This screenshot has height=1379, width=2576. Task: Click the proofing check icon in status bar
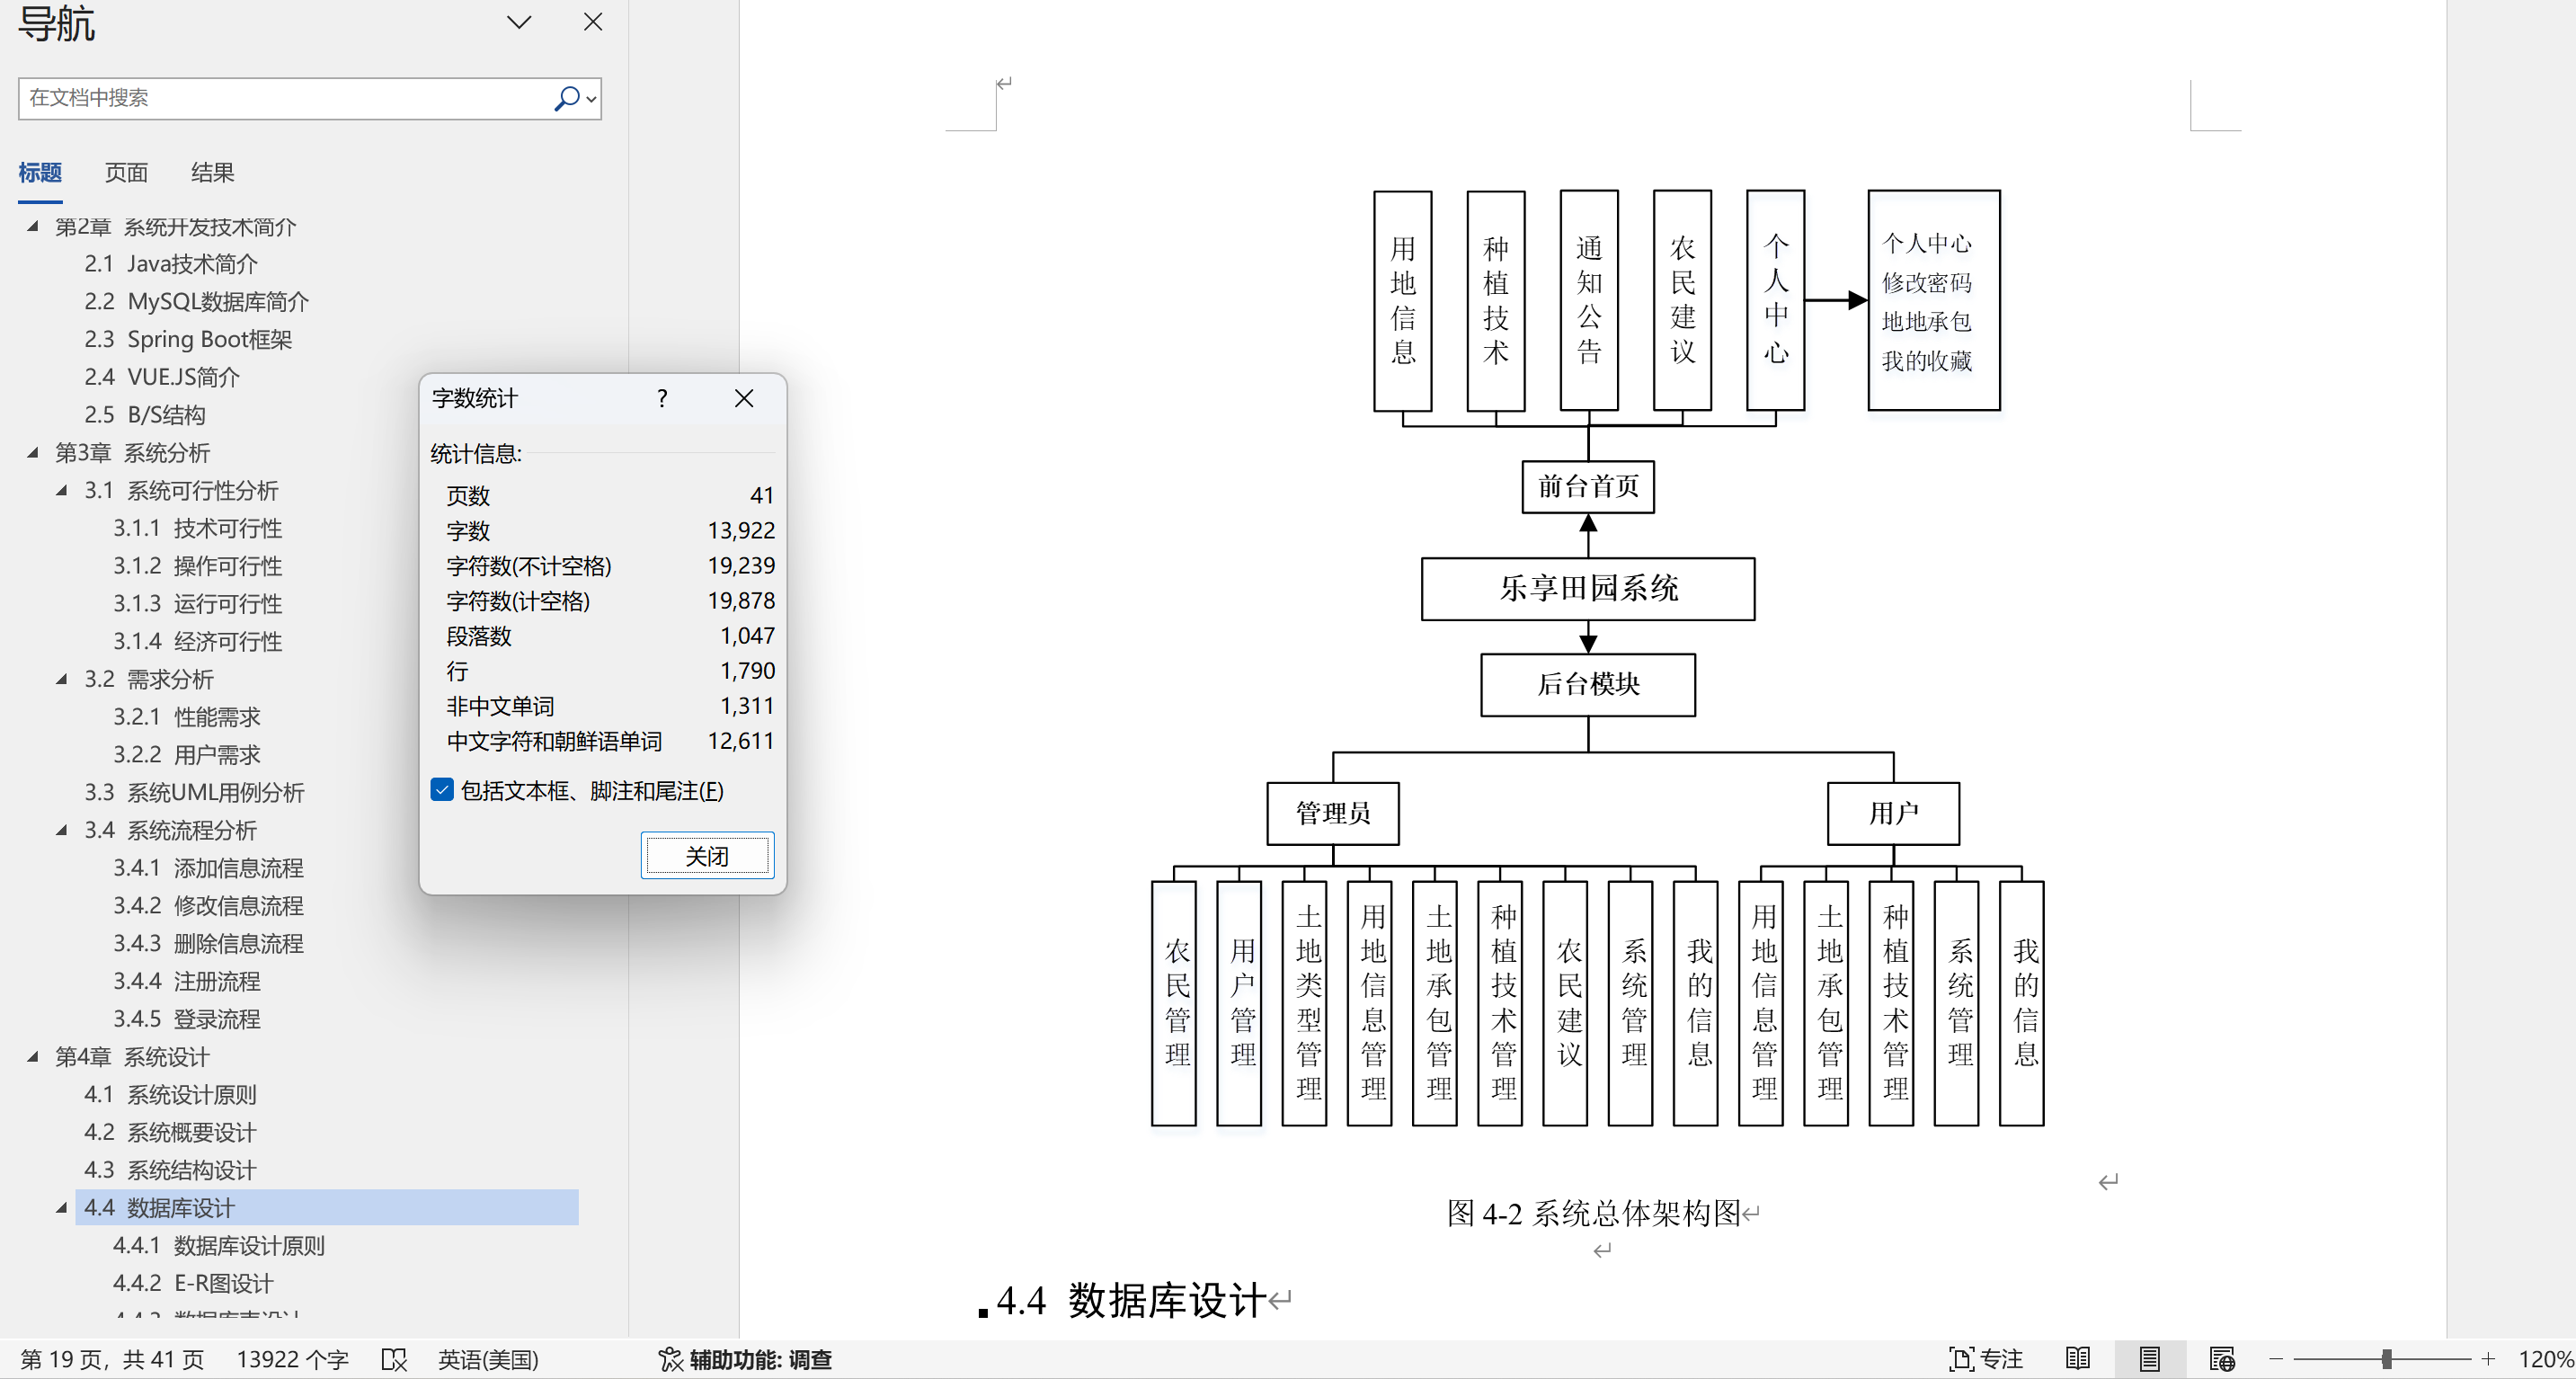tap(395, 1359)
